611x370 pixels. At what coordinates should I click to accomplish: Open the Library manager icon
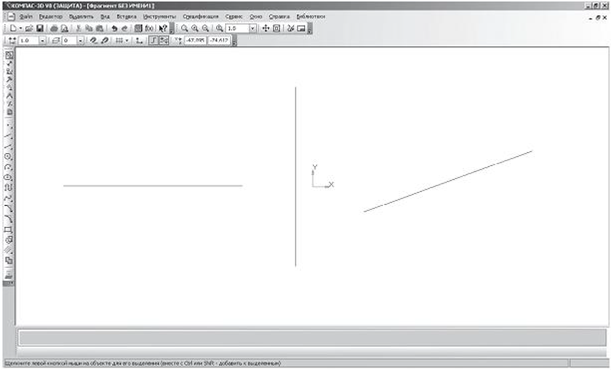[x=138, y=28]
